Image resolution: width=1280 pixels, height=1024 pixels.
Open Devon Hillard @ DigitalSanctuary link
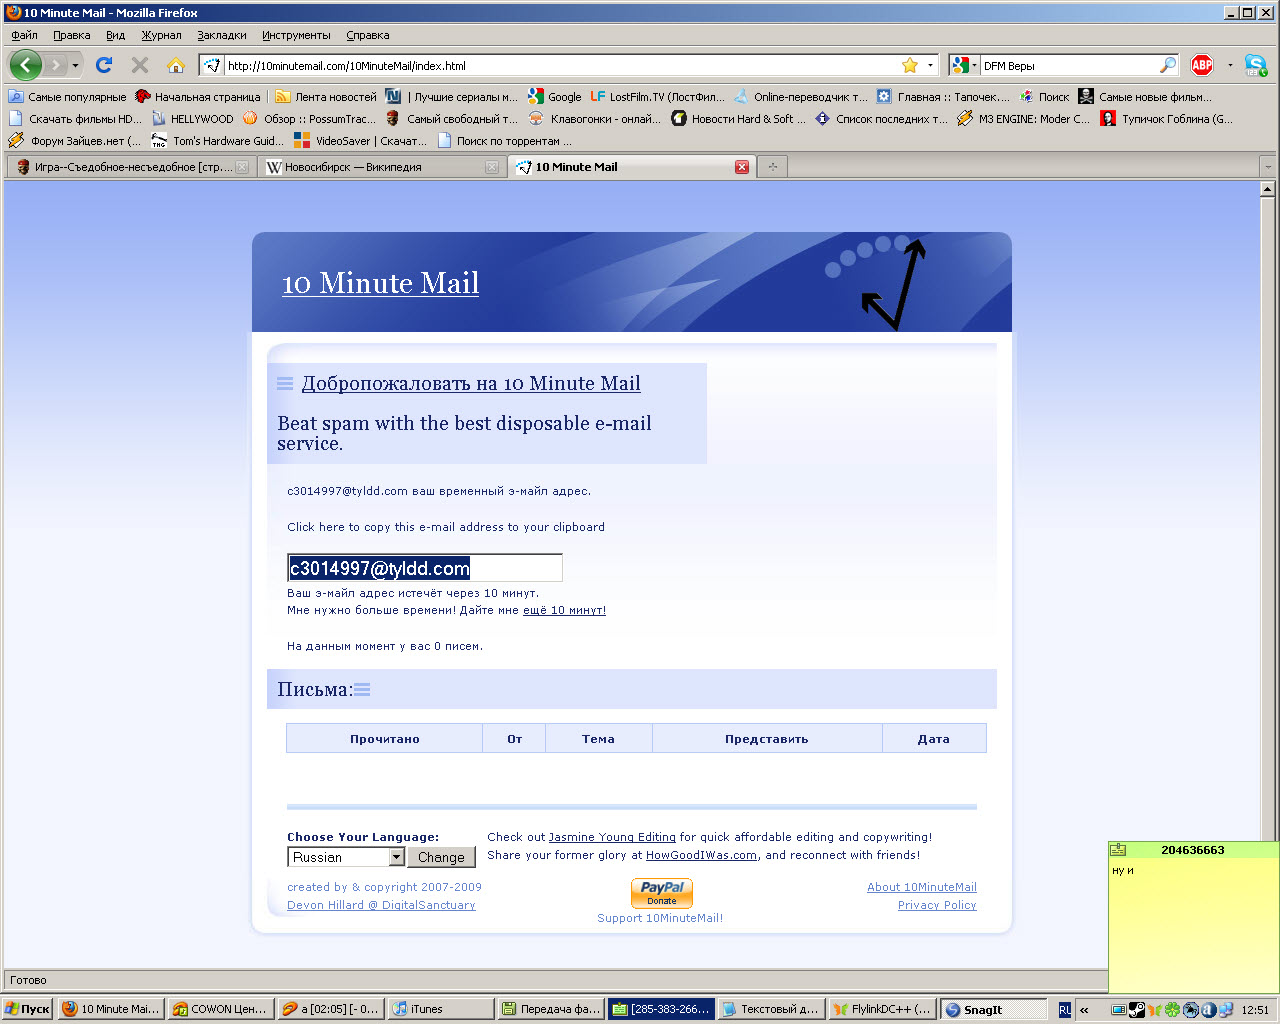(381, 905)
